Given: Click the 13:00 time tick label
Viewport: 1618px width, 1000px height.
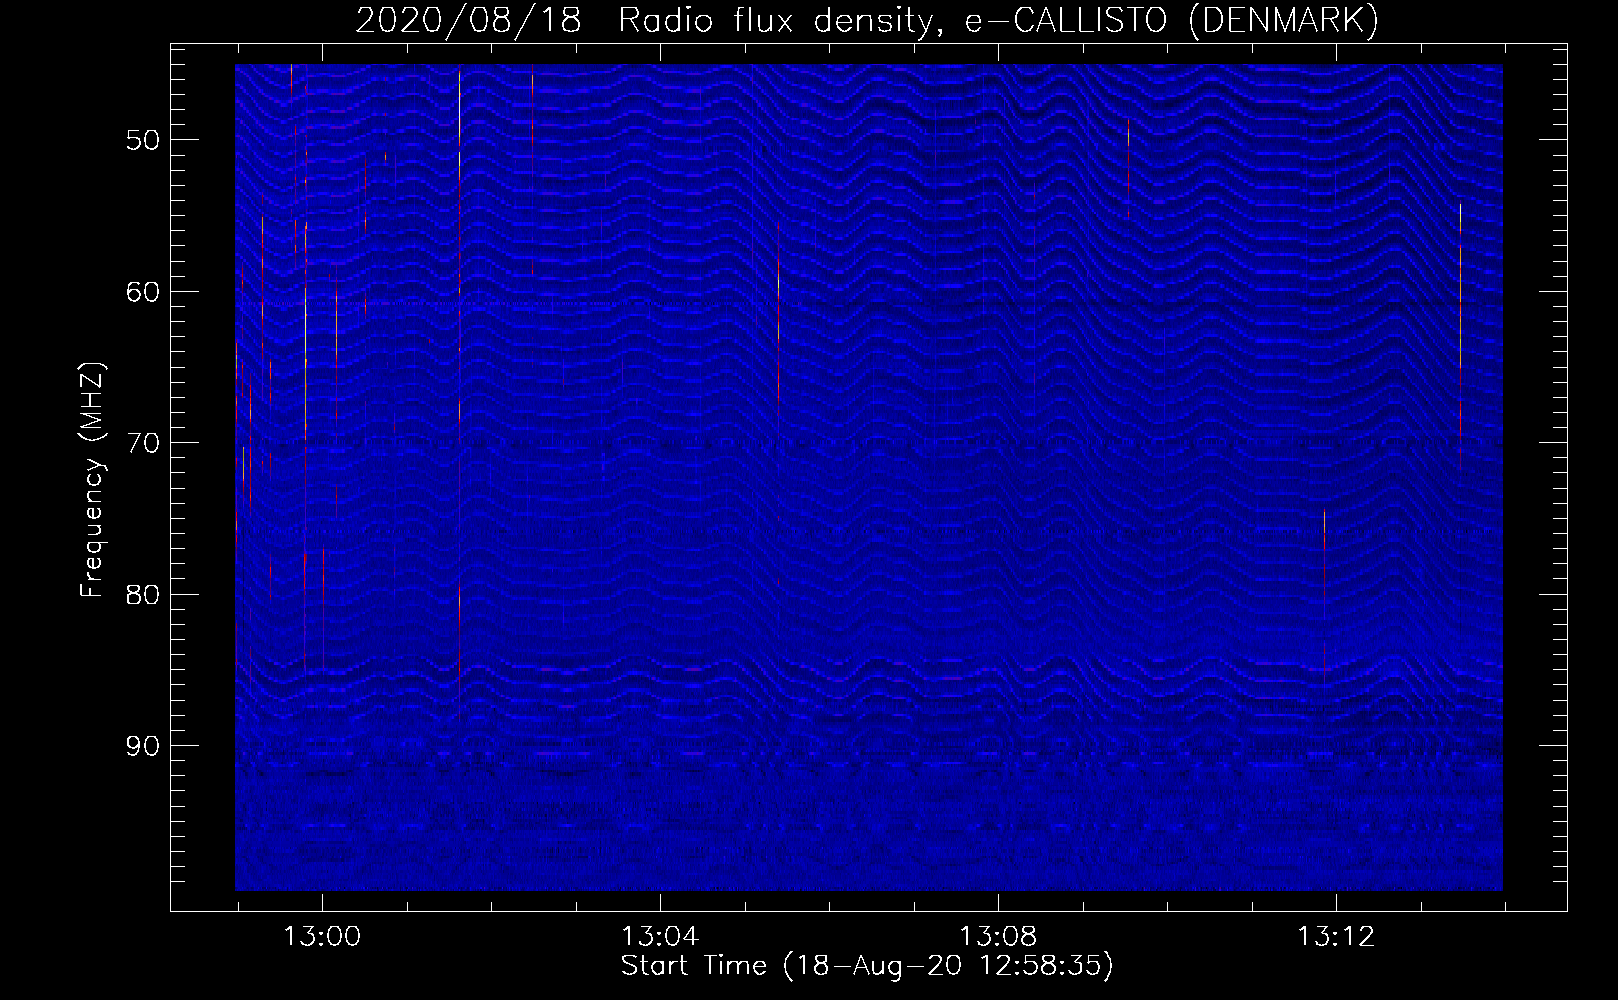Looking at the screenshot, I should coord(322,937).
